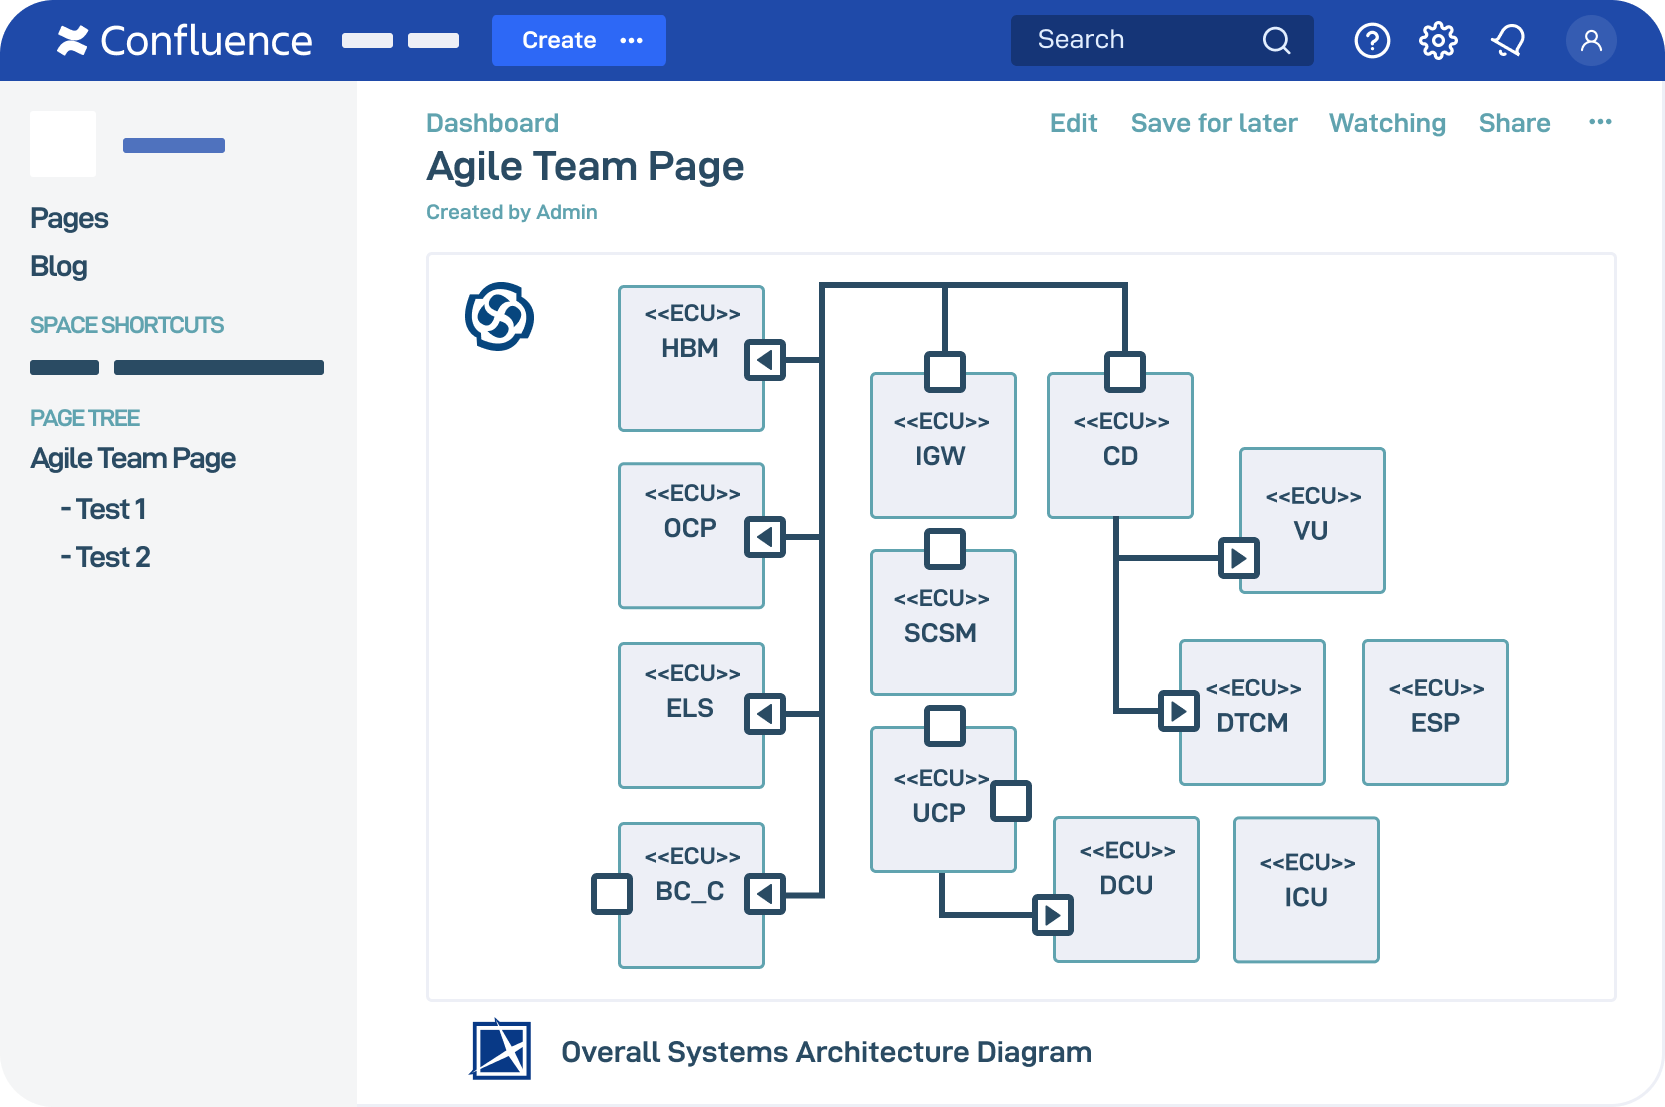Click the DTCM port arrow icon
The height and width of the screenshot is (1107, 1665).
pyautogui.click(x=1179, y=711)
